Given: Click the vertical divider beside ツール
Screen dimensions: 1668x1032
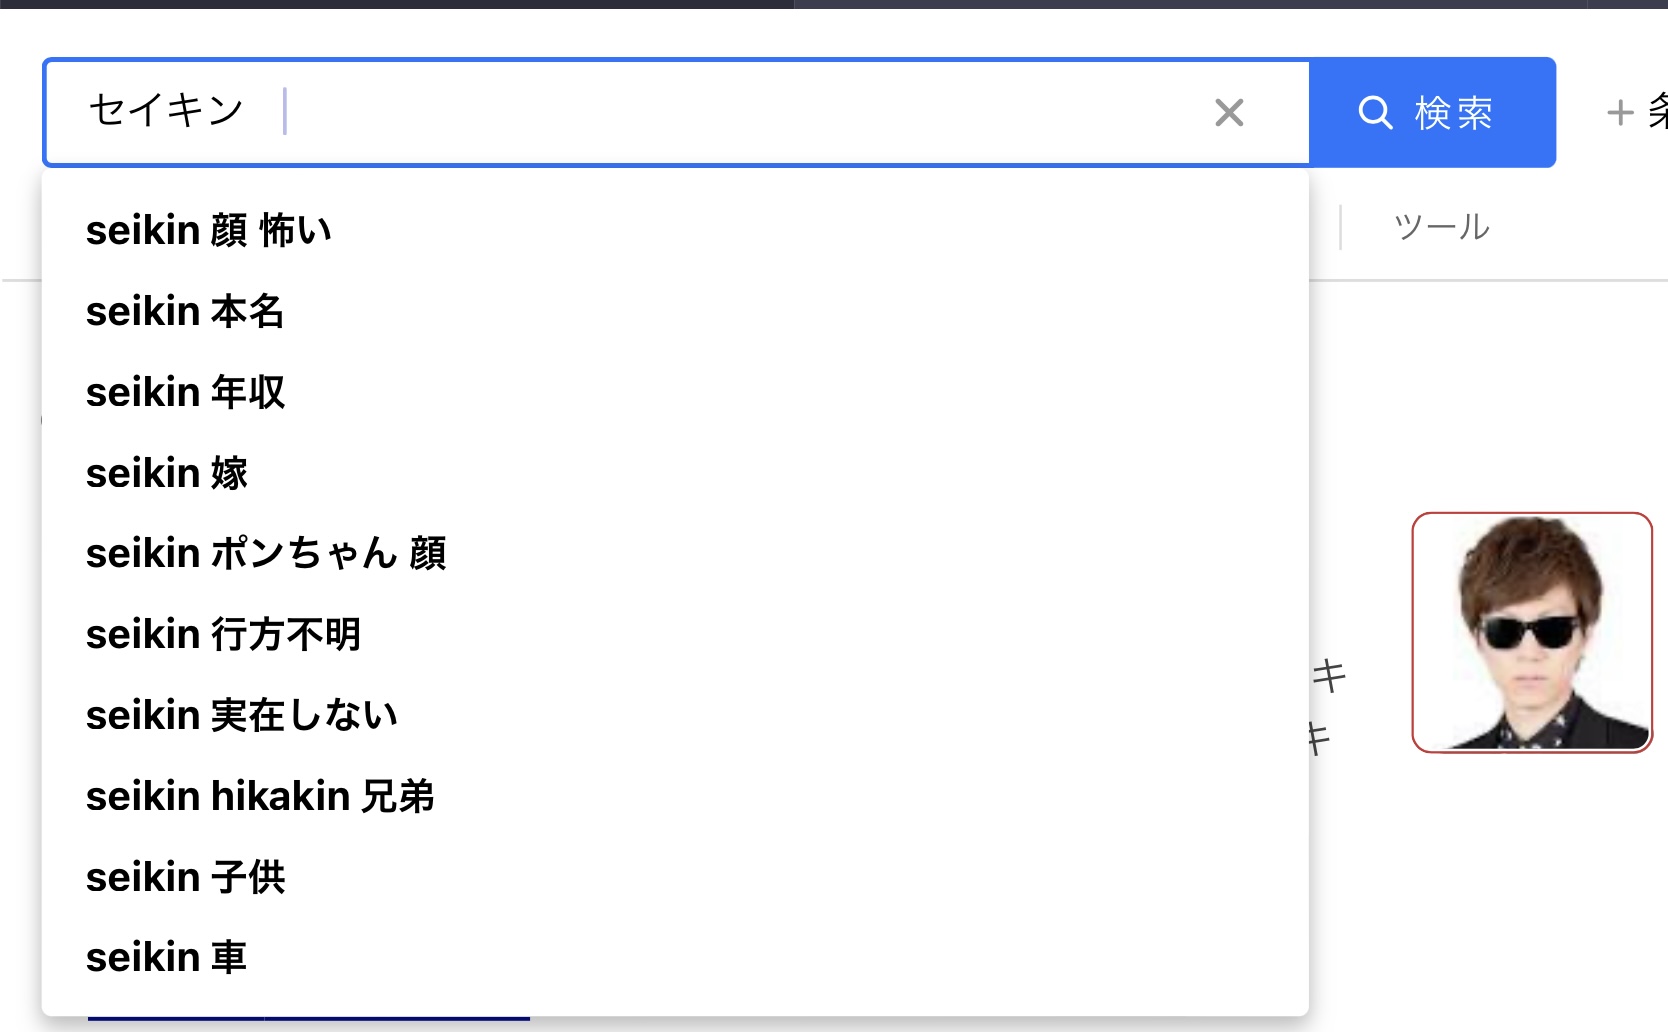Looking at the screenshot, I should click(x=1340, y=228).
